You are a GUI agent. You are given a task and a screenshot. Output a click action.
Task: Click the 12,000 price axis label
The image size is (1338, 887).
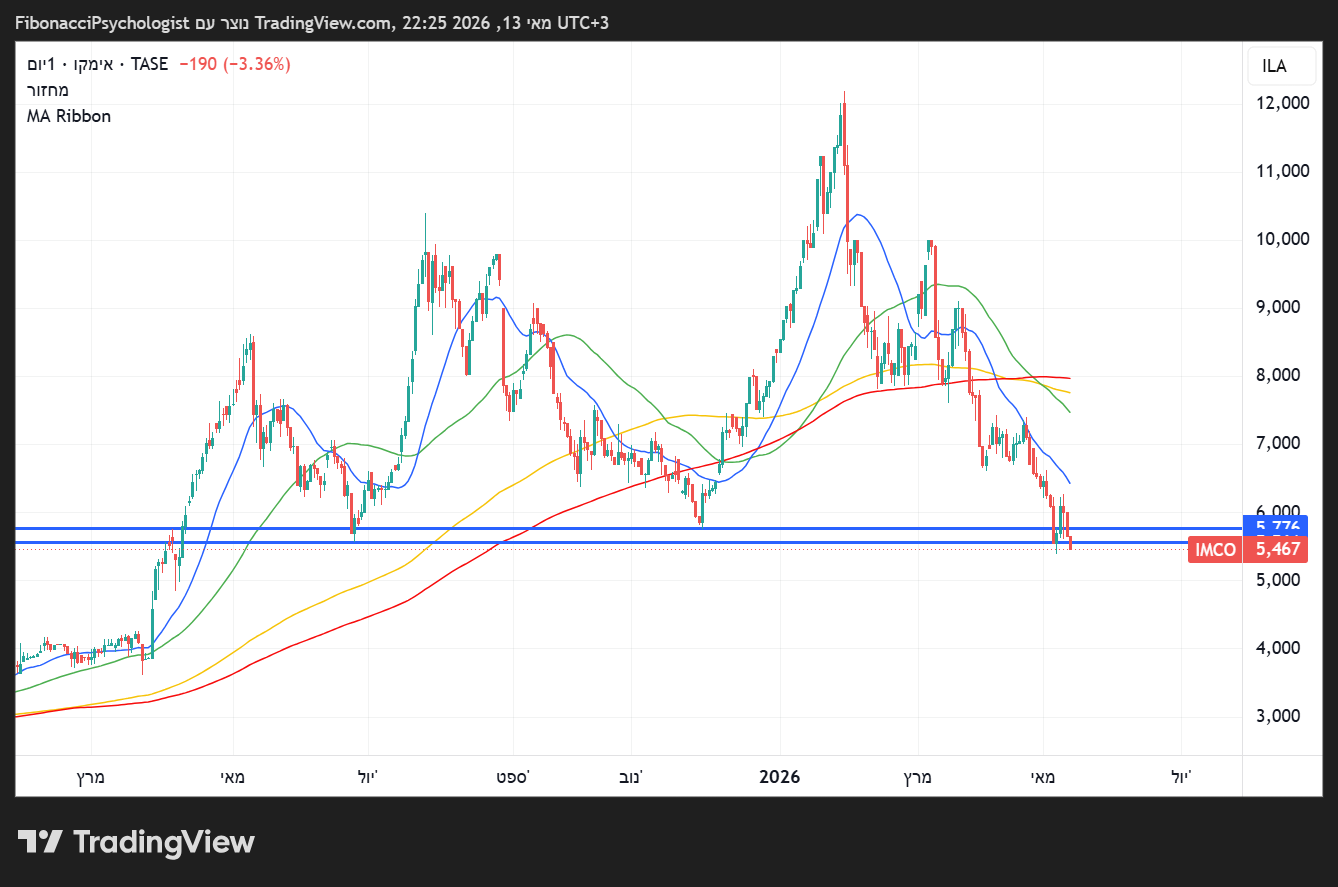tap(1281, 102)
